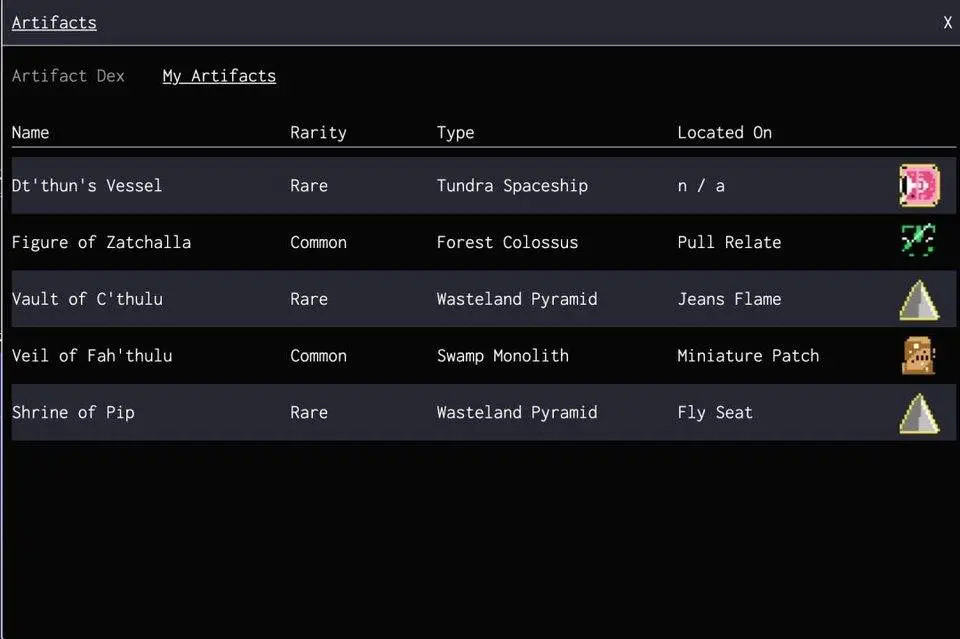
Task: Close the Artifacts window with X
Action: click(x=947, y=23)
